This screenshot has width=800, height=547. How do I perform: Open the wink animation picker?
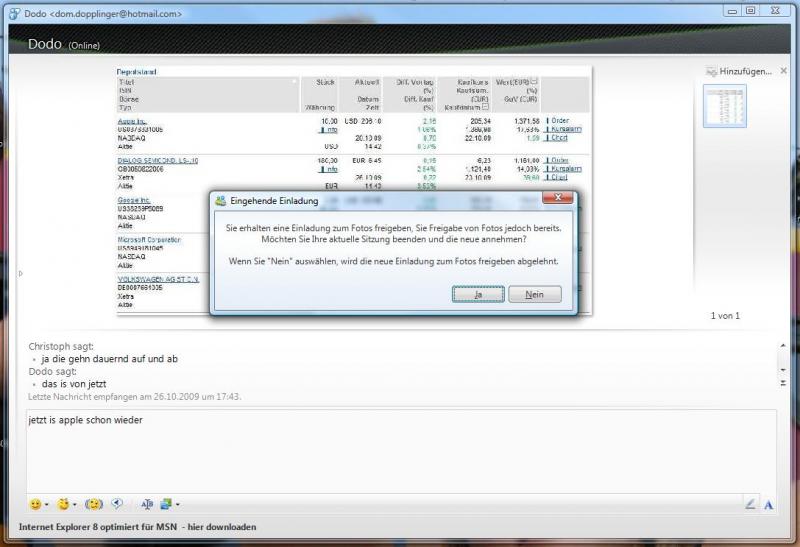(x=63, y=504)
